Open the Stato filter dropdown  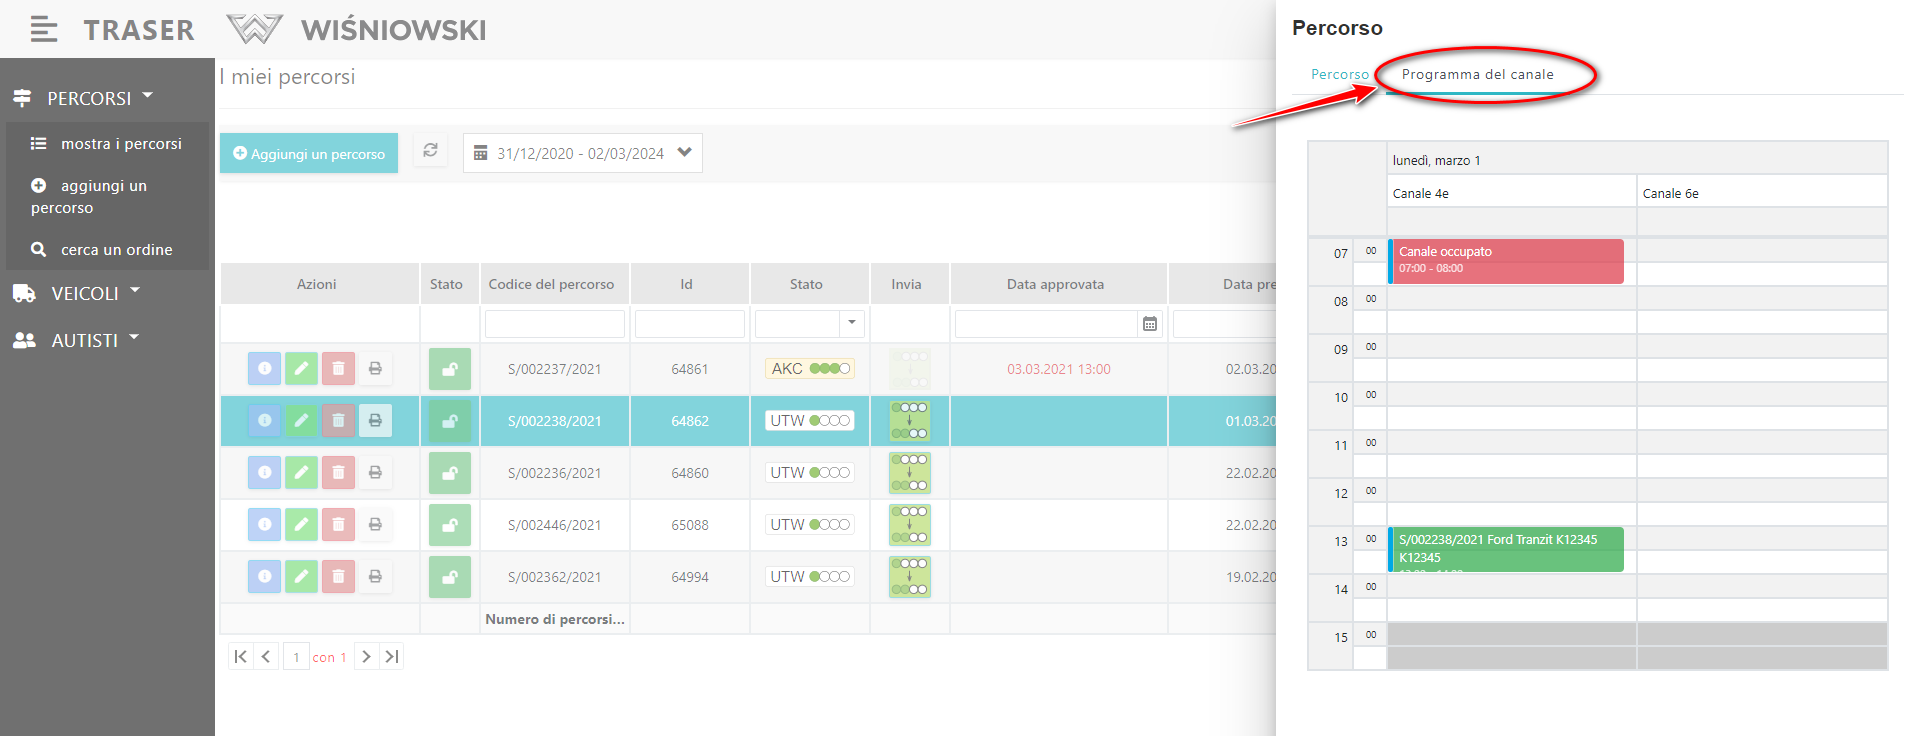(x=851, y=323)
